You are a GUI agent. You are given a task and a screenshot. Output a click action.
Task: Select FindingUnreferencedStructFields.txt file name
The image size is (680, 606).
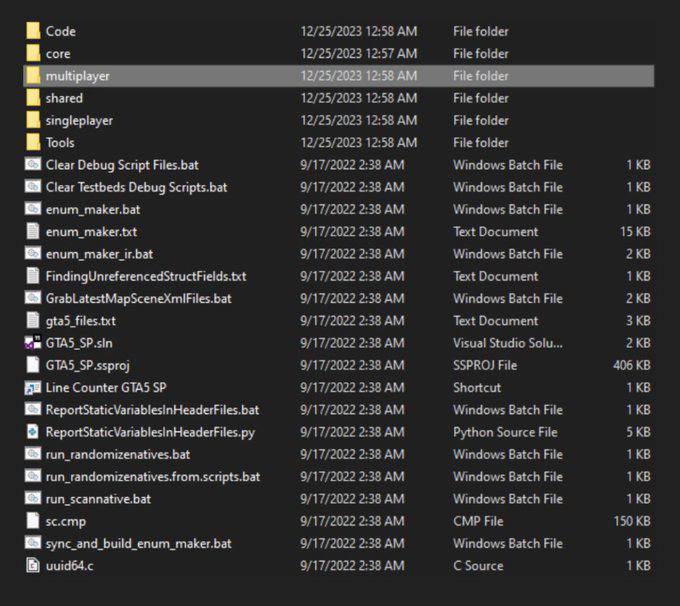tap(145, 276)
